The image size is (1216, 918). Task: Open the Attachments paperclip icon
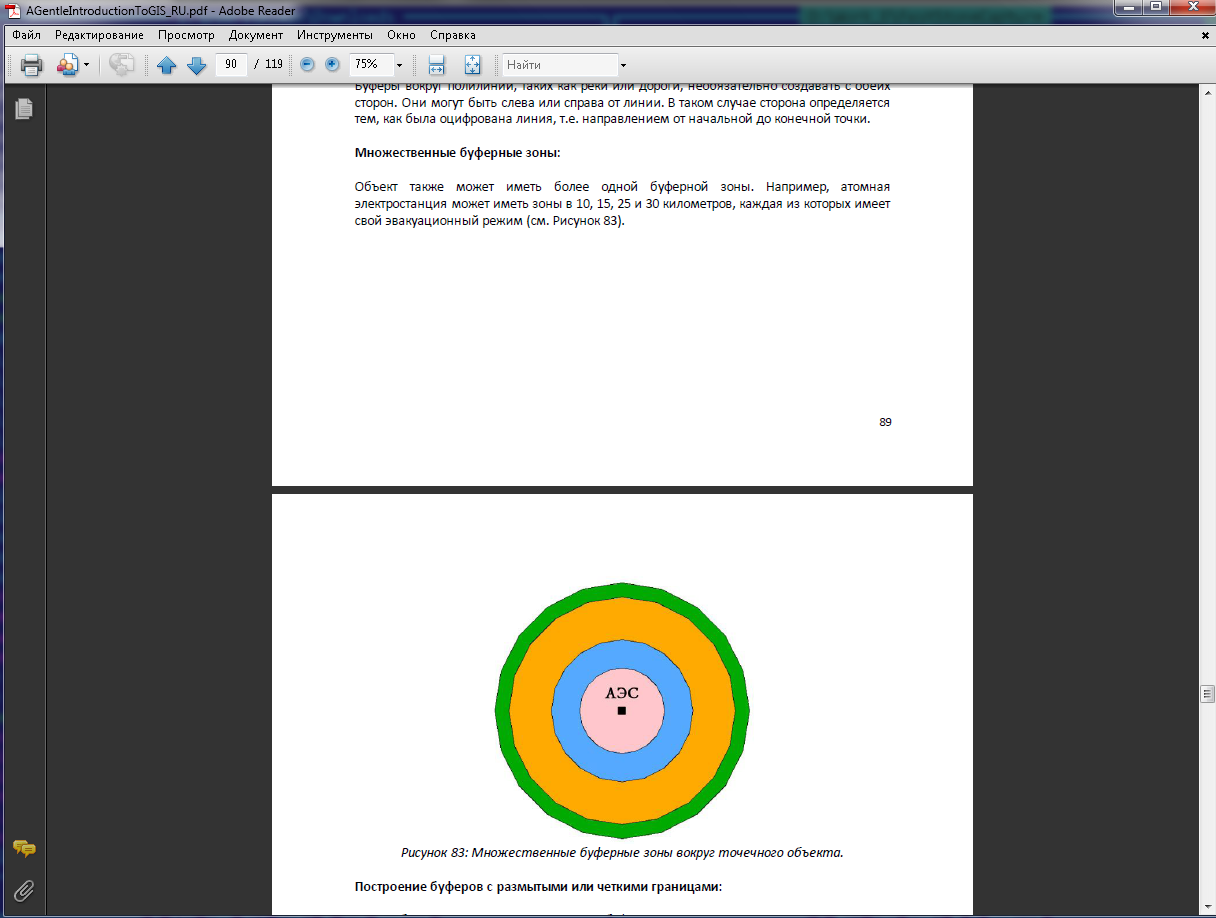[x=24, y=889]
